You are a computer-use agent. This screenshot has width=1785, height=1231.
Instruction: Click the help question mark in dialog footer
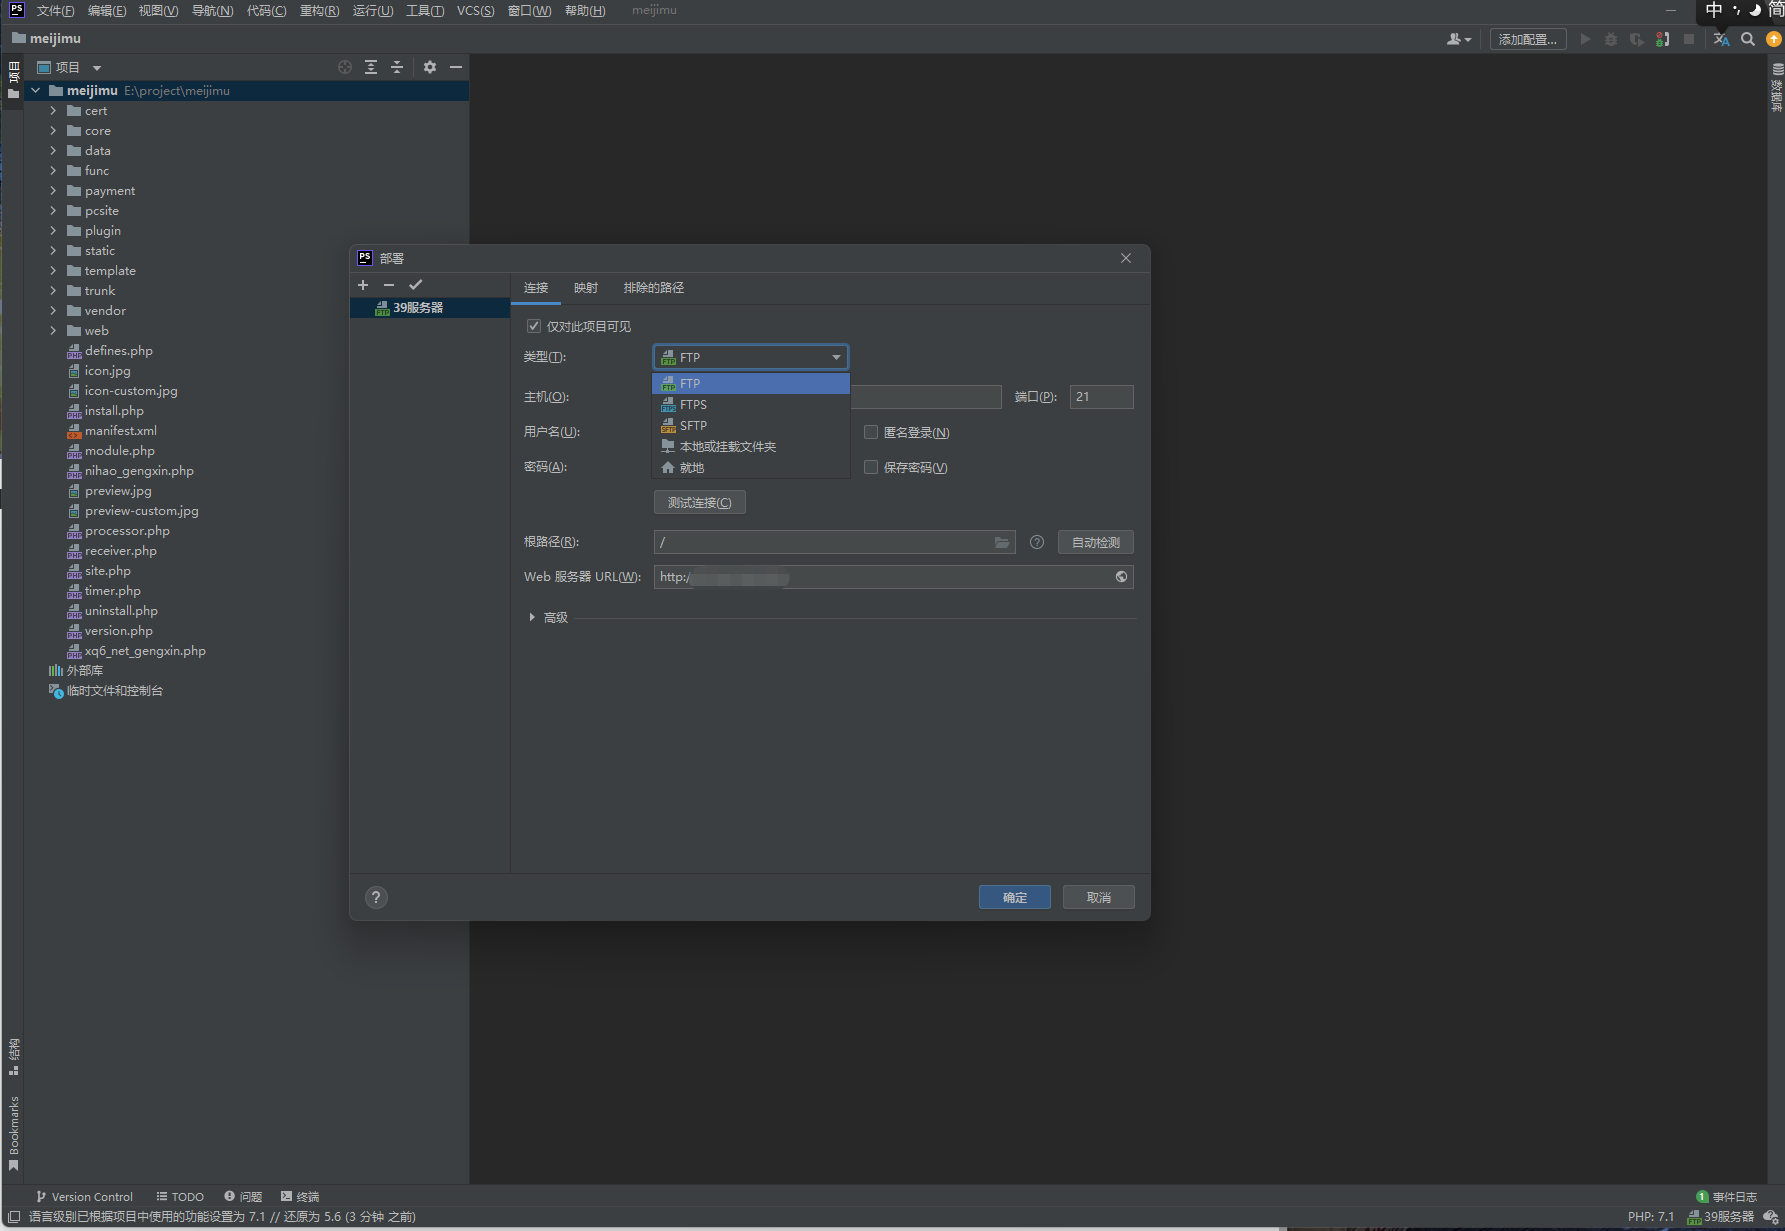pos(376,897)
